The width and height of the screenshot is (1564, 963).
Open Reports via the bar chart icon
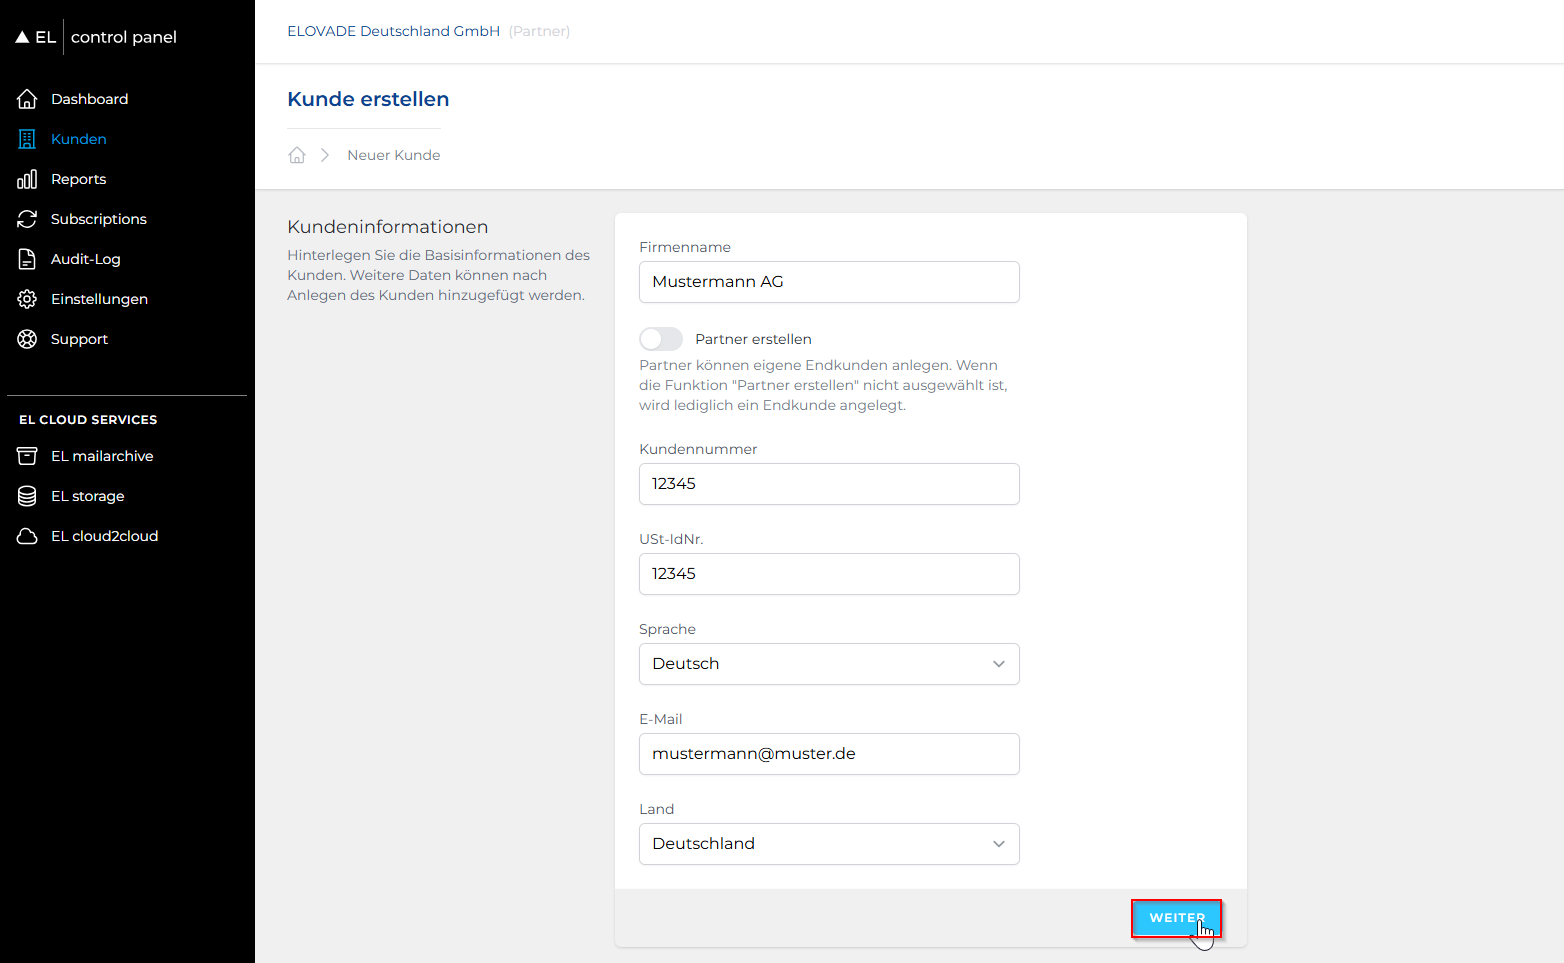(x=27, y=179)
